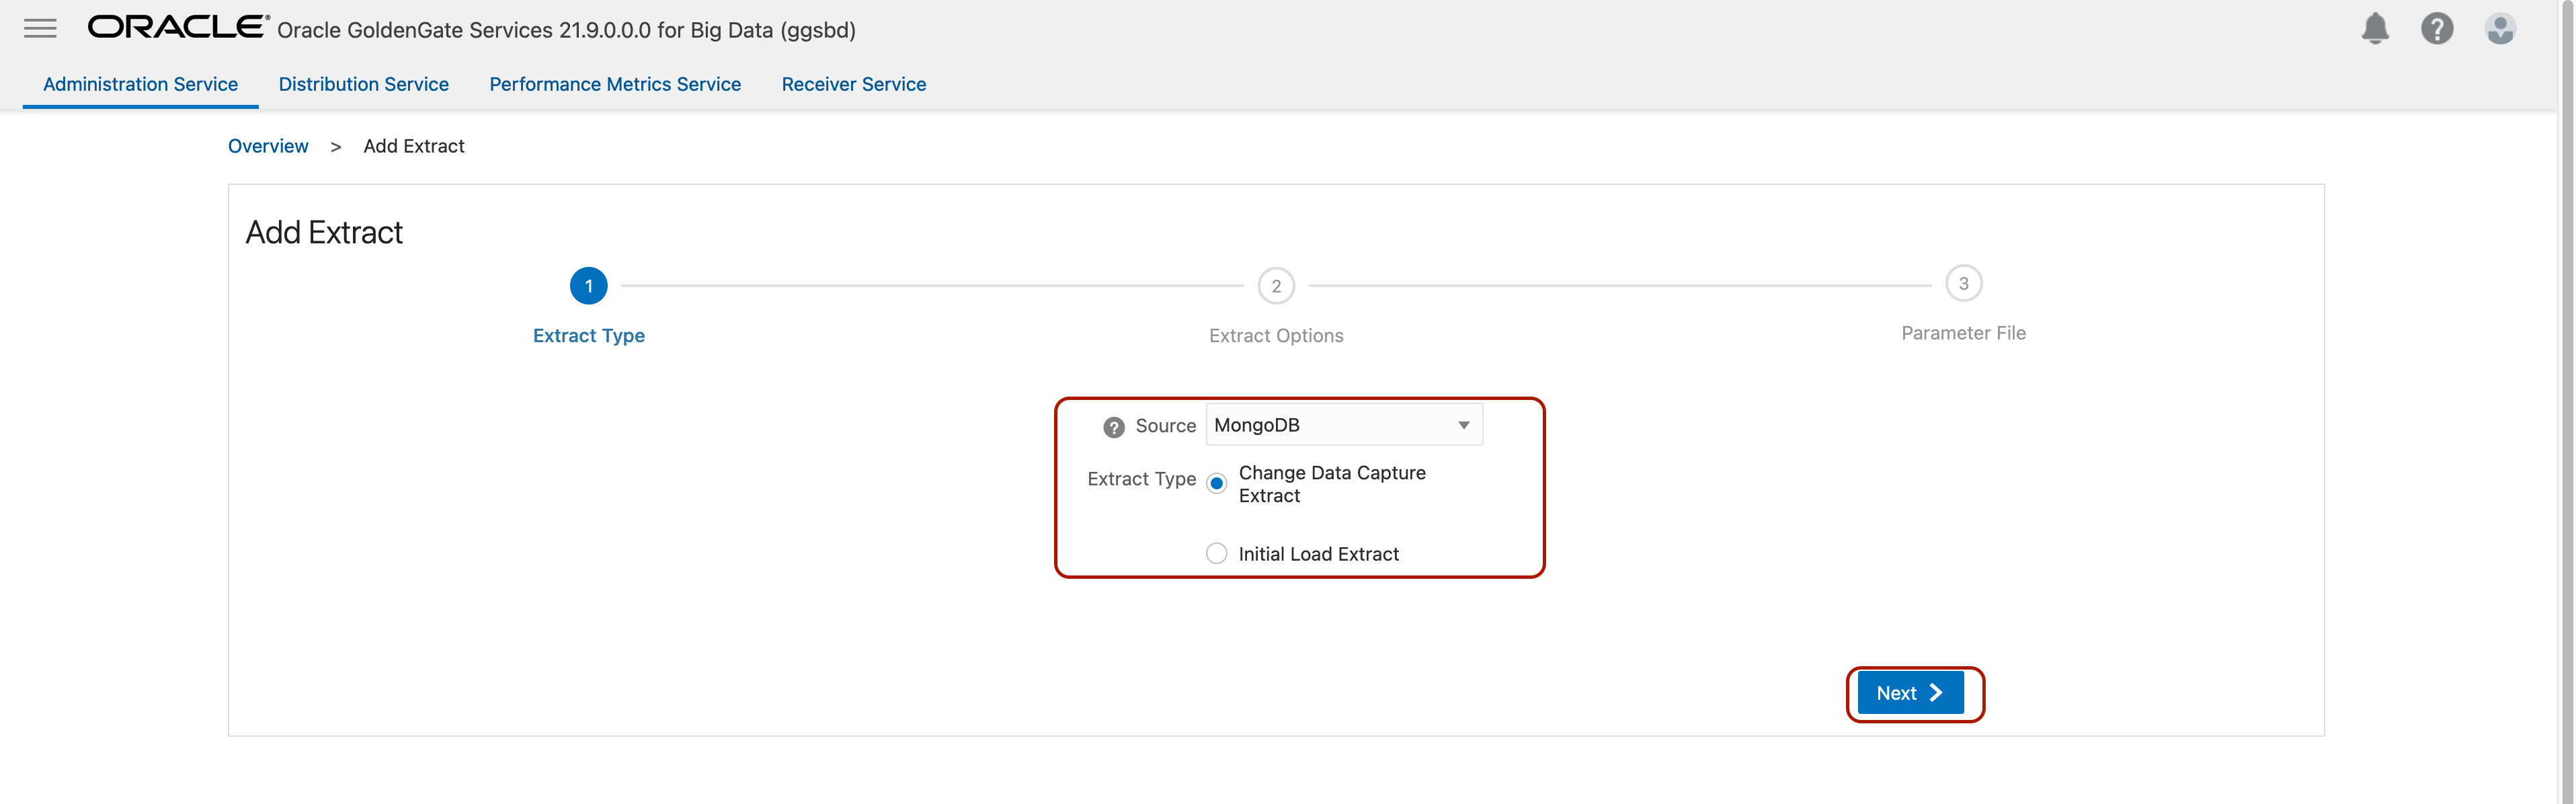Click step 2 Extract Options circle
This screenshot has height=804, width=2576.
coord(1275,286)
